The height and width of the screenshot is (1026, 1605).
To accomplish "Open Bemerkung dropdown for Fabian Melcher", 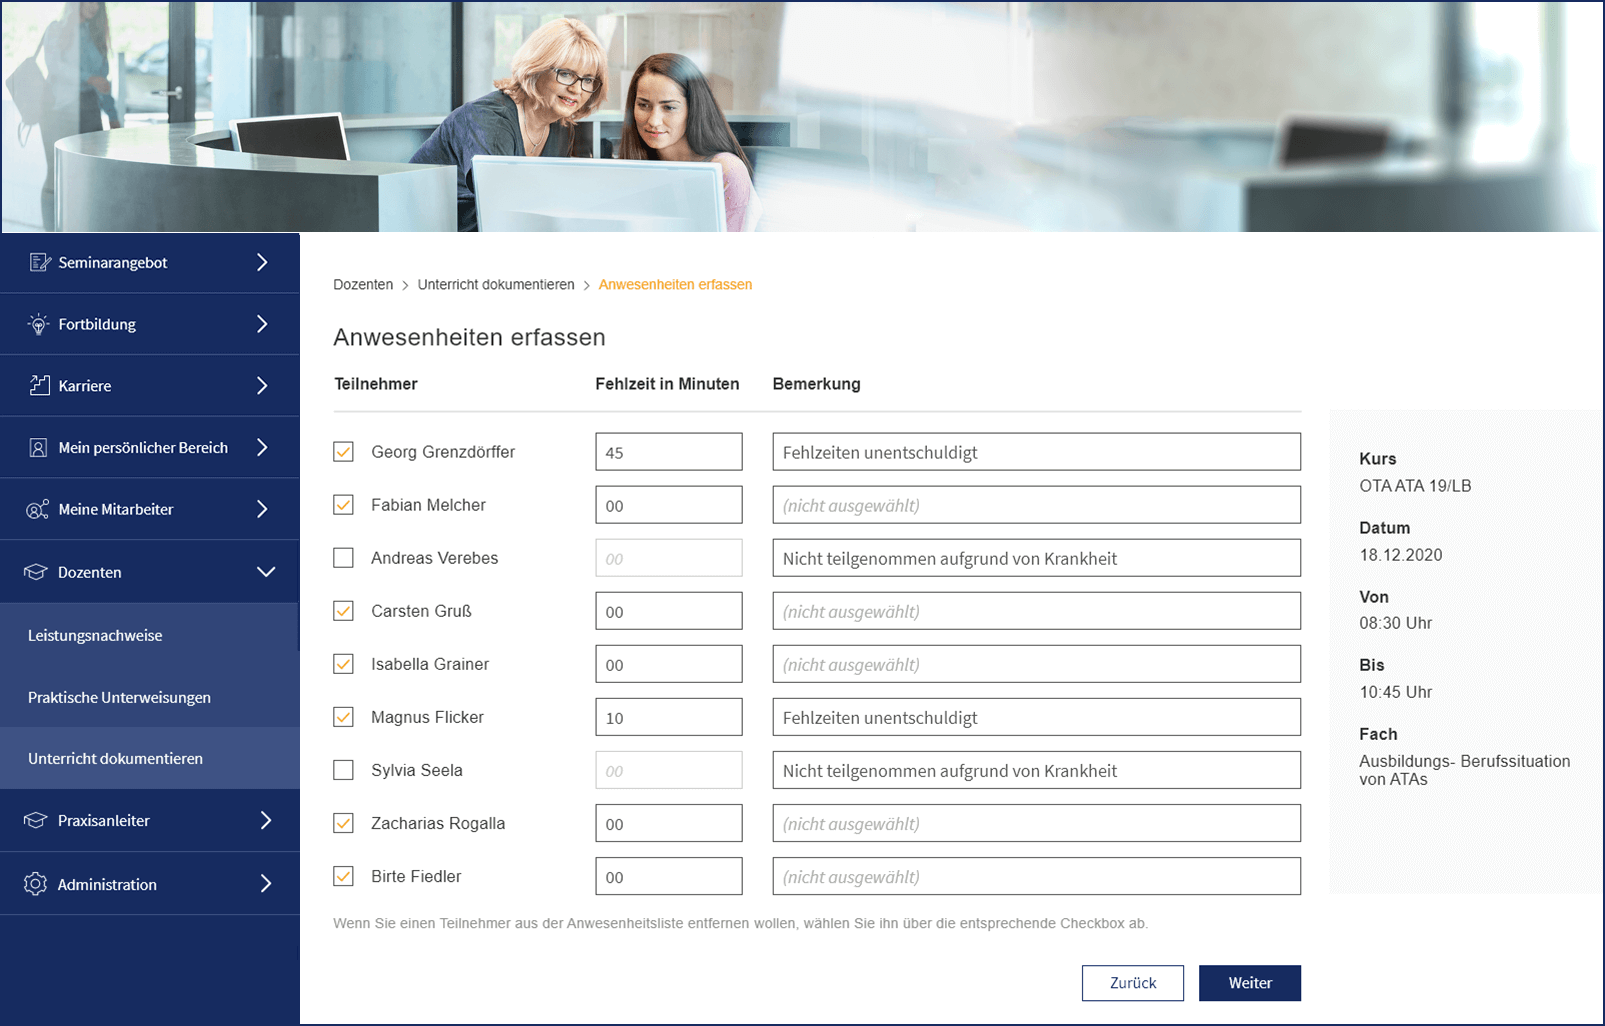I will click(1036, 505).
